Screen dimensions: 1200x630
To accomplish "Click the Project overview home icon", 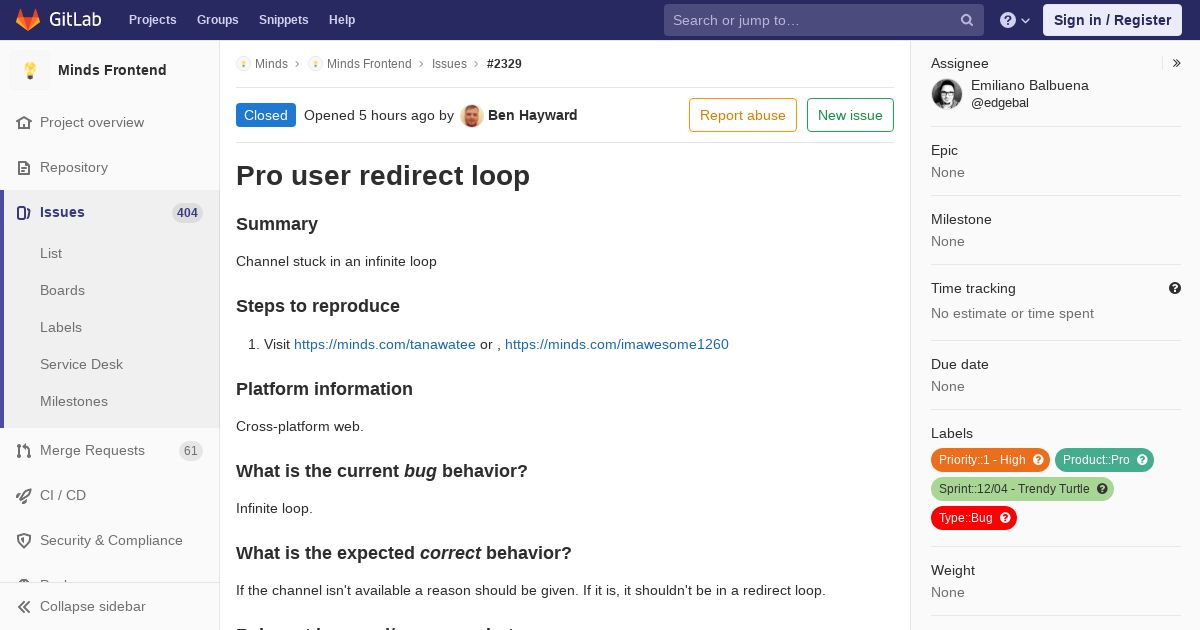I will pyautogui.click(x=24, y=123).
